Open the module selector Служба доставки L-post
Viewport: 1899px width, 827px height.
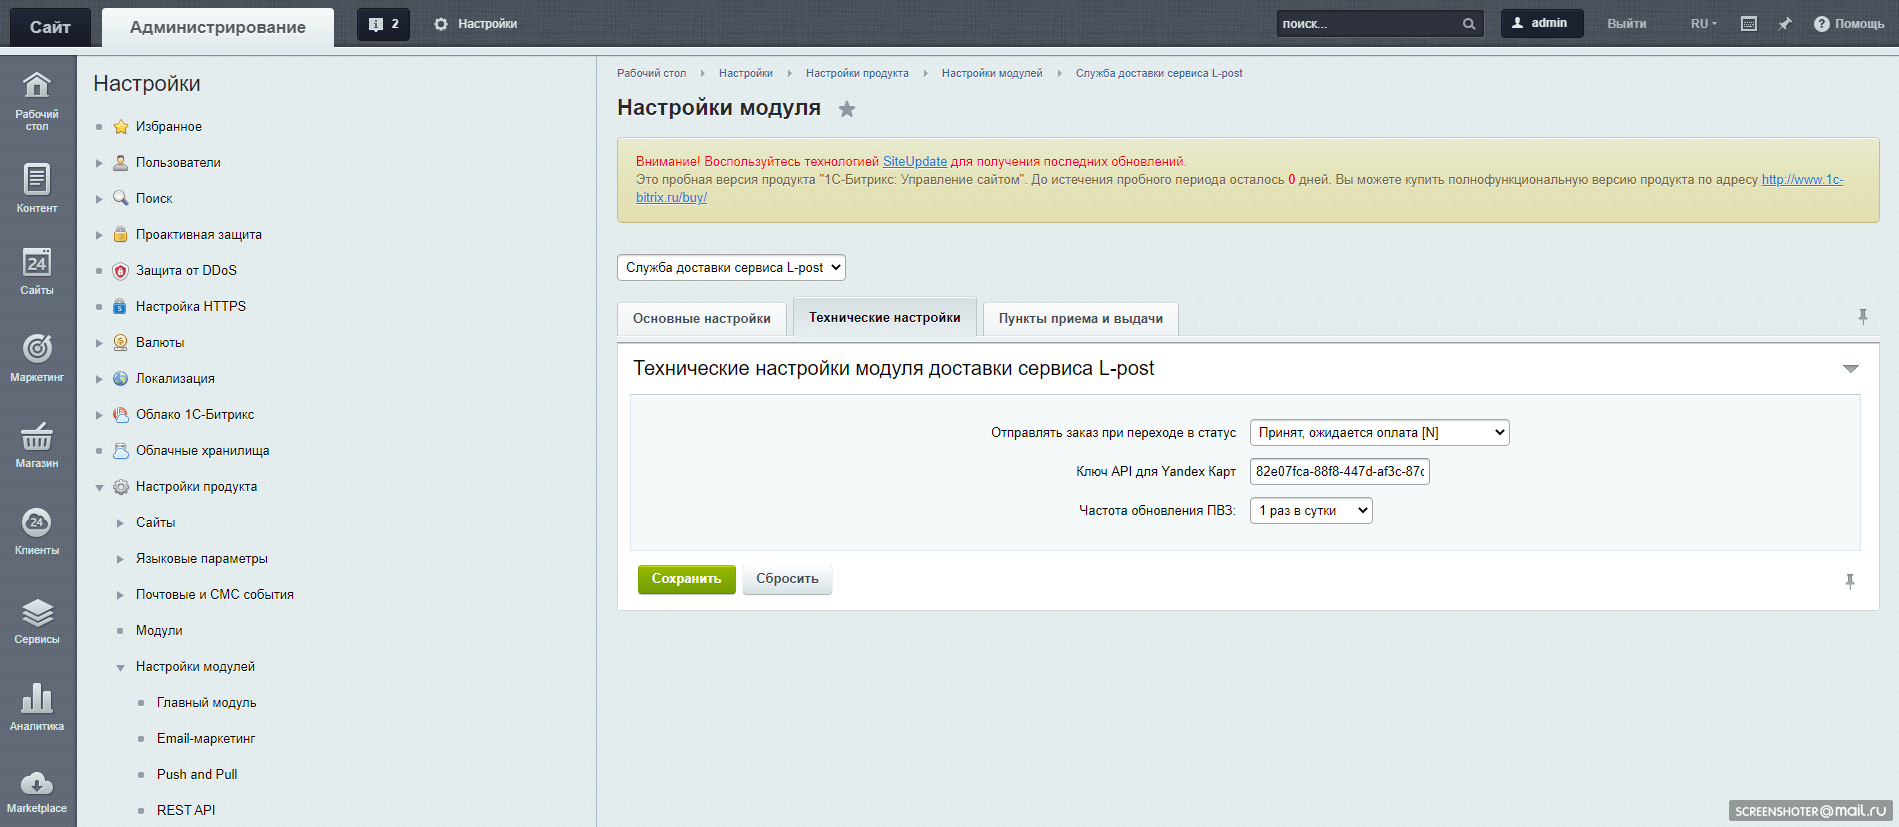pyautogui.click(x=731, y=268)
